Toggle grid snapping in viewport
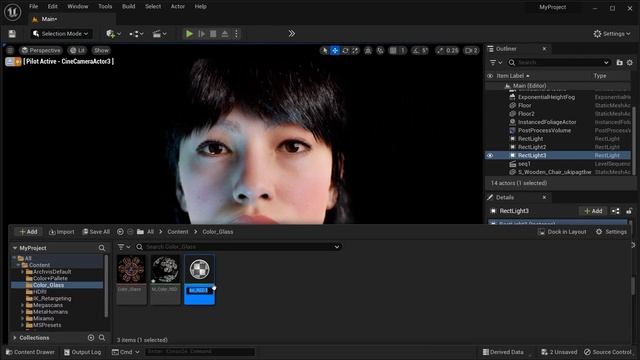The width and height of the screenshot is (640, 360). [393, 51]
